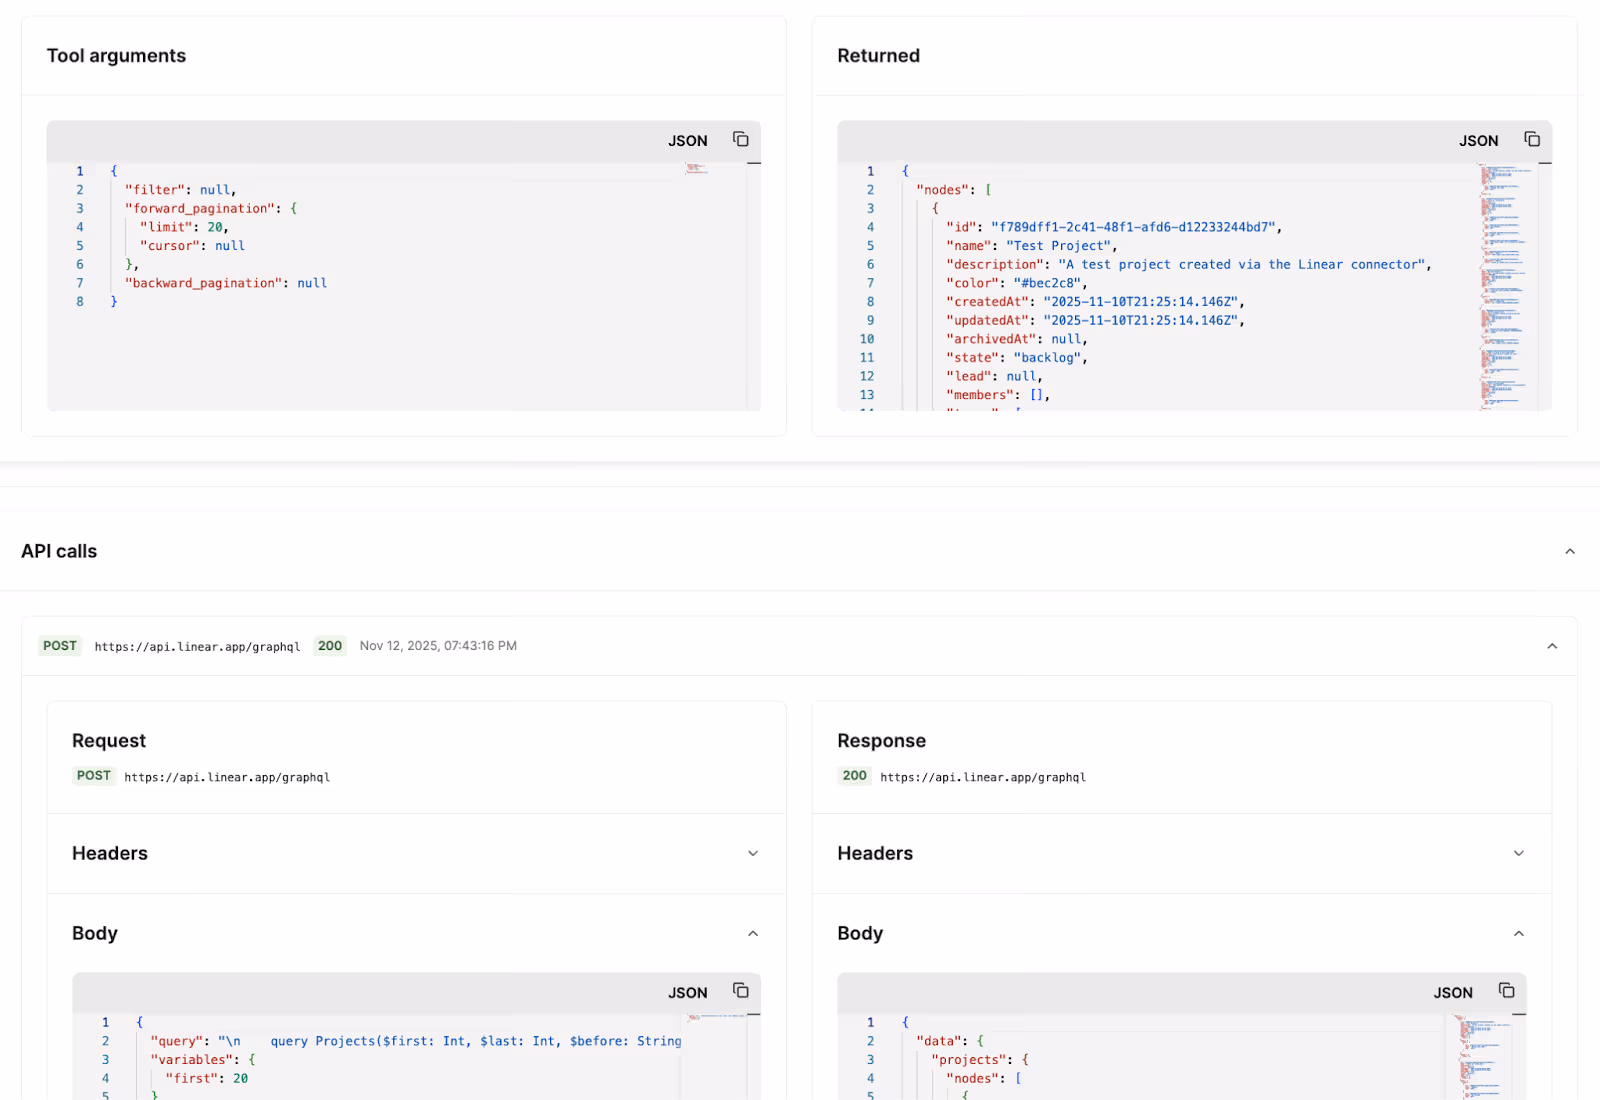Click the "createdAt" timestamp line
Viewport: 1600px width, 1100px height.
pyautogui.click(x=1095, y=302)
